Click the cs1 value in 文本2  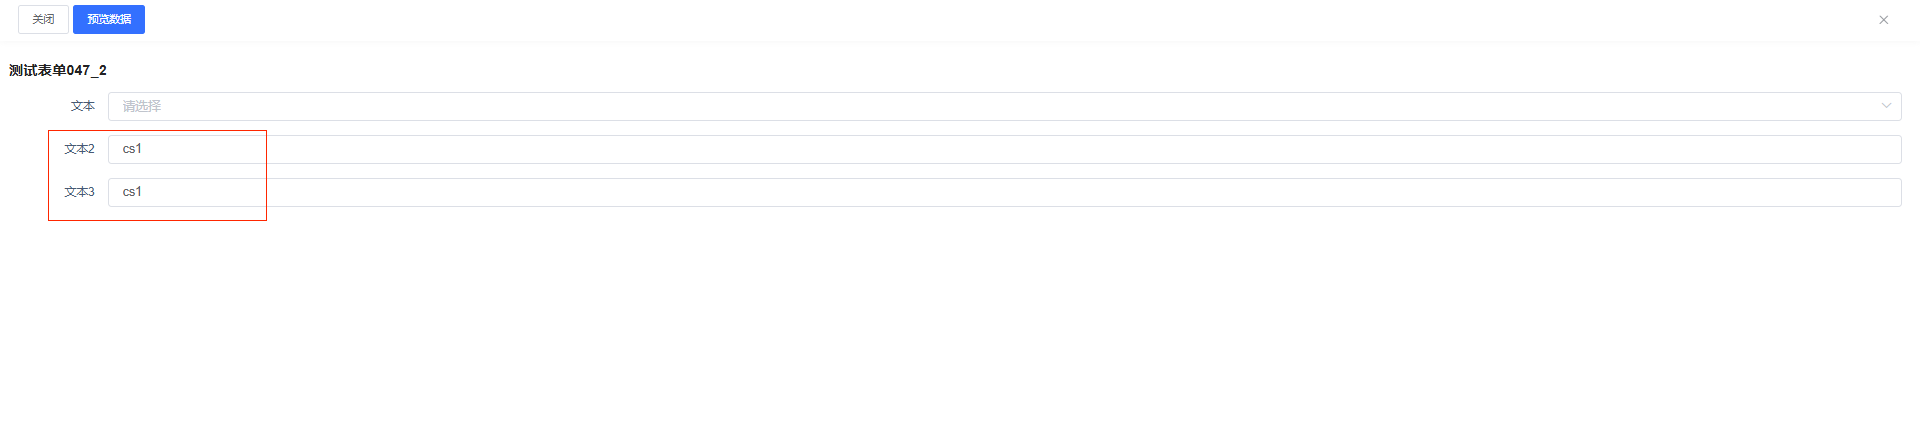tap(132, 149)
